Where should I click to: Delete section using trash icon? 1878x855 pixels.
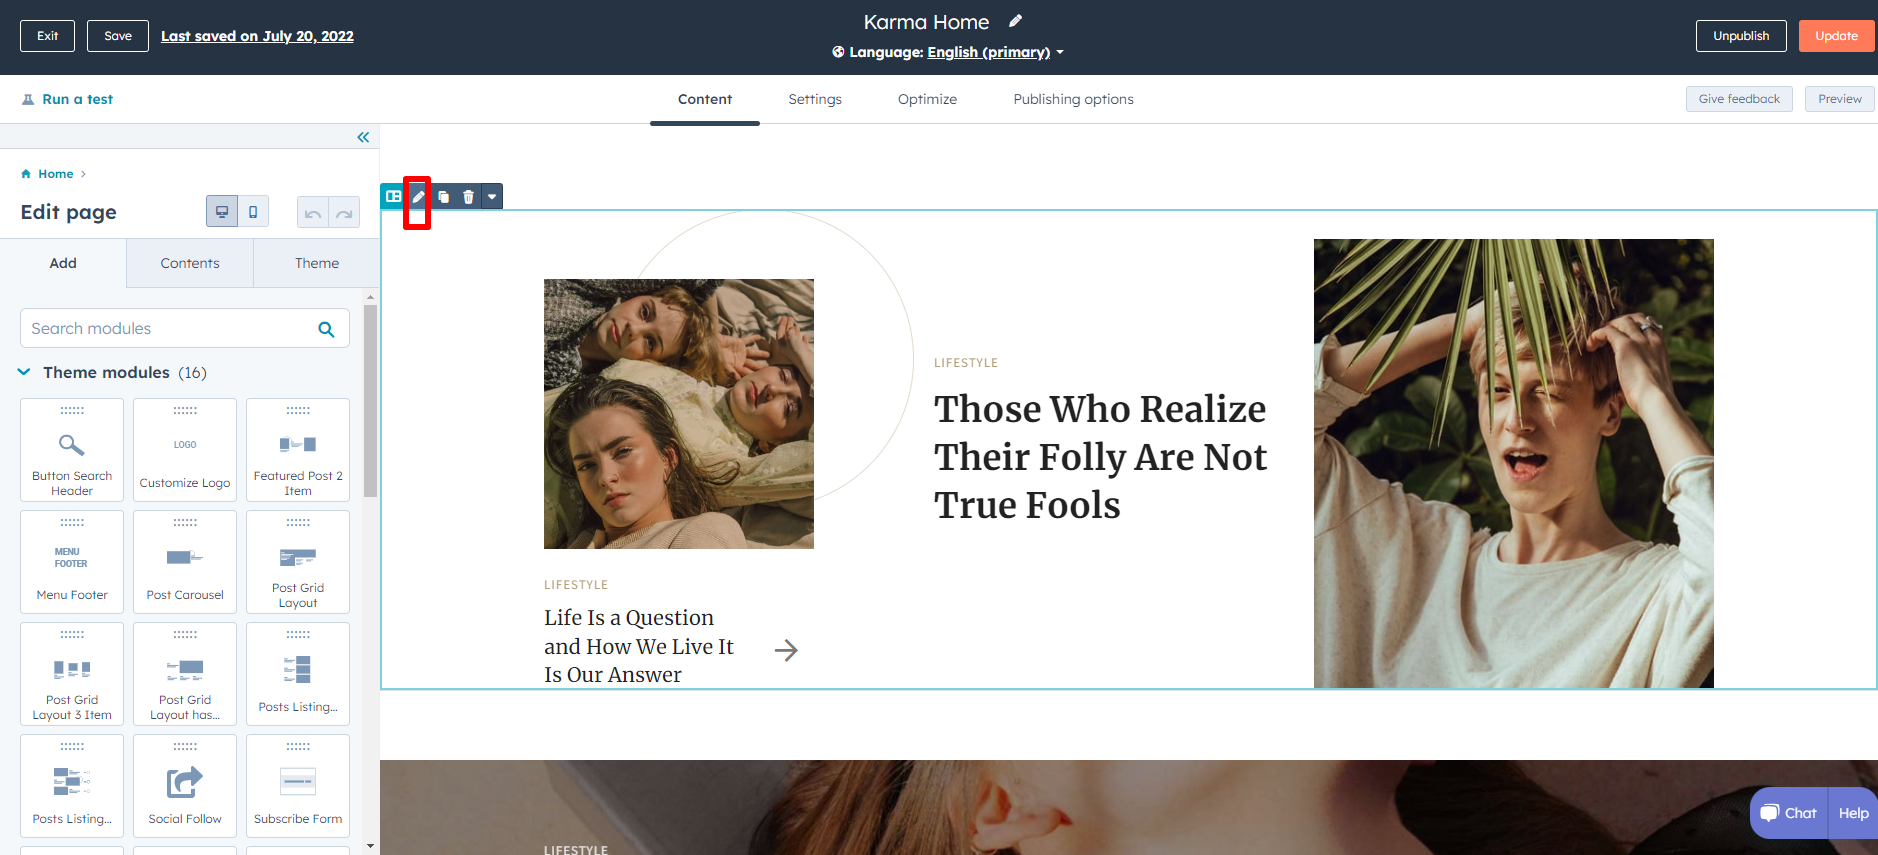468,197
